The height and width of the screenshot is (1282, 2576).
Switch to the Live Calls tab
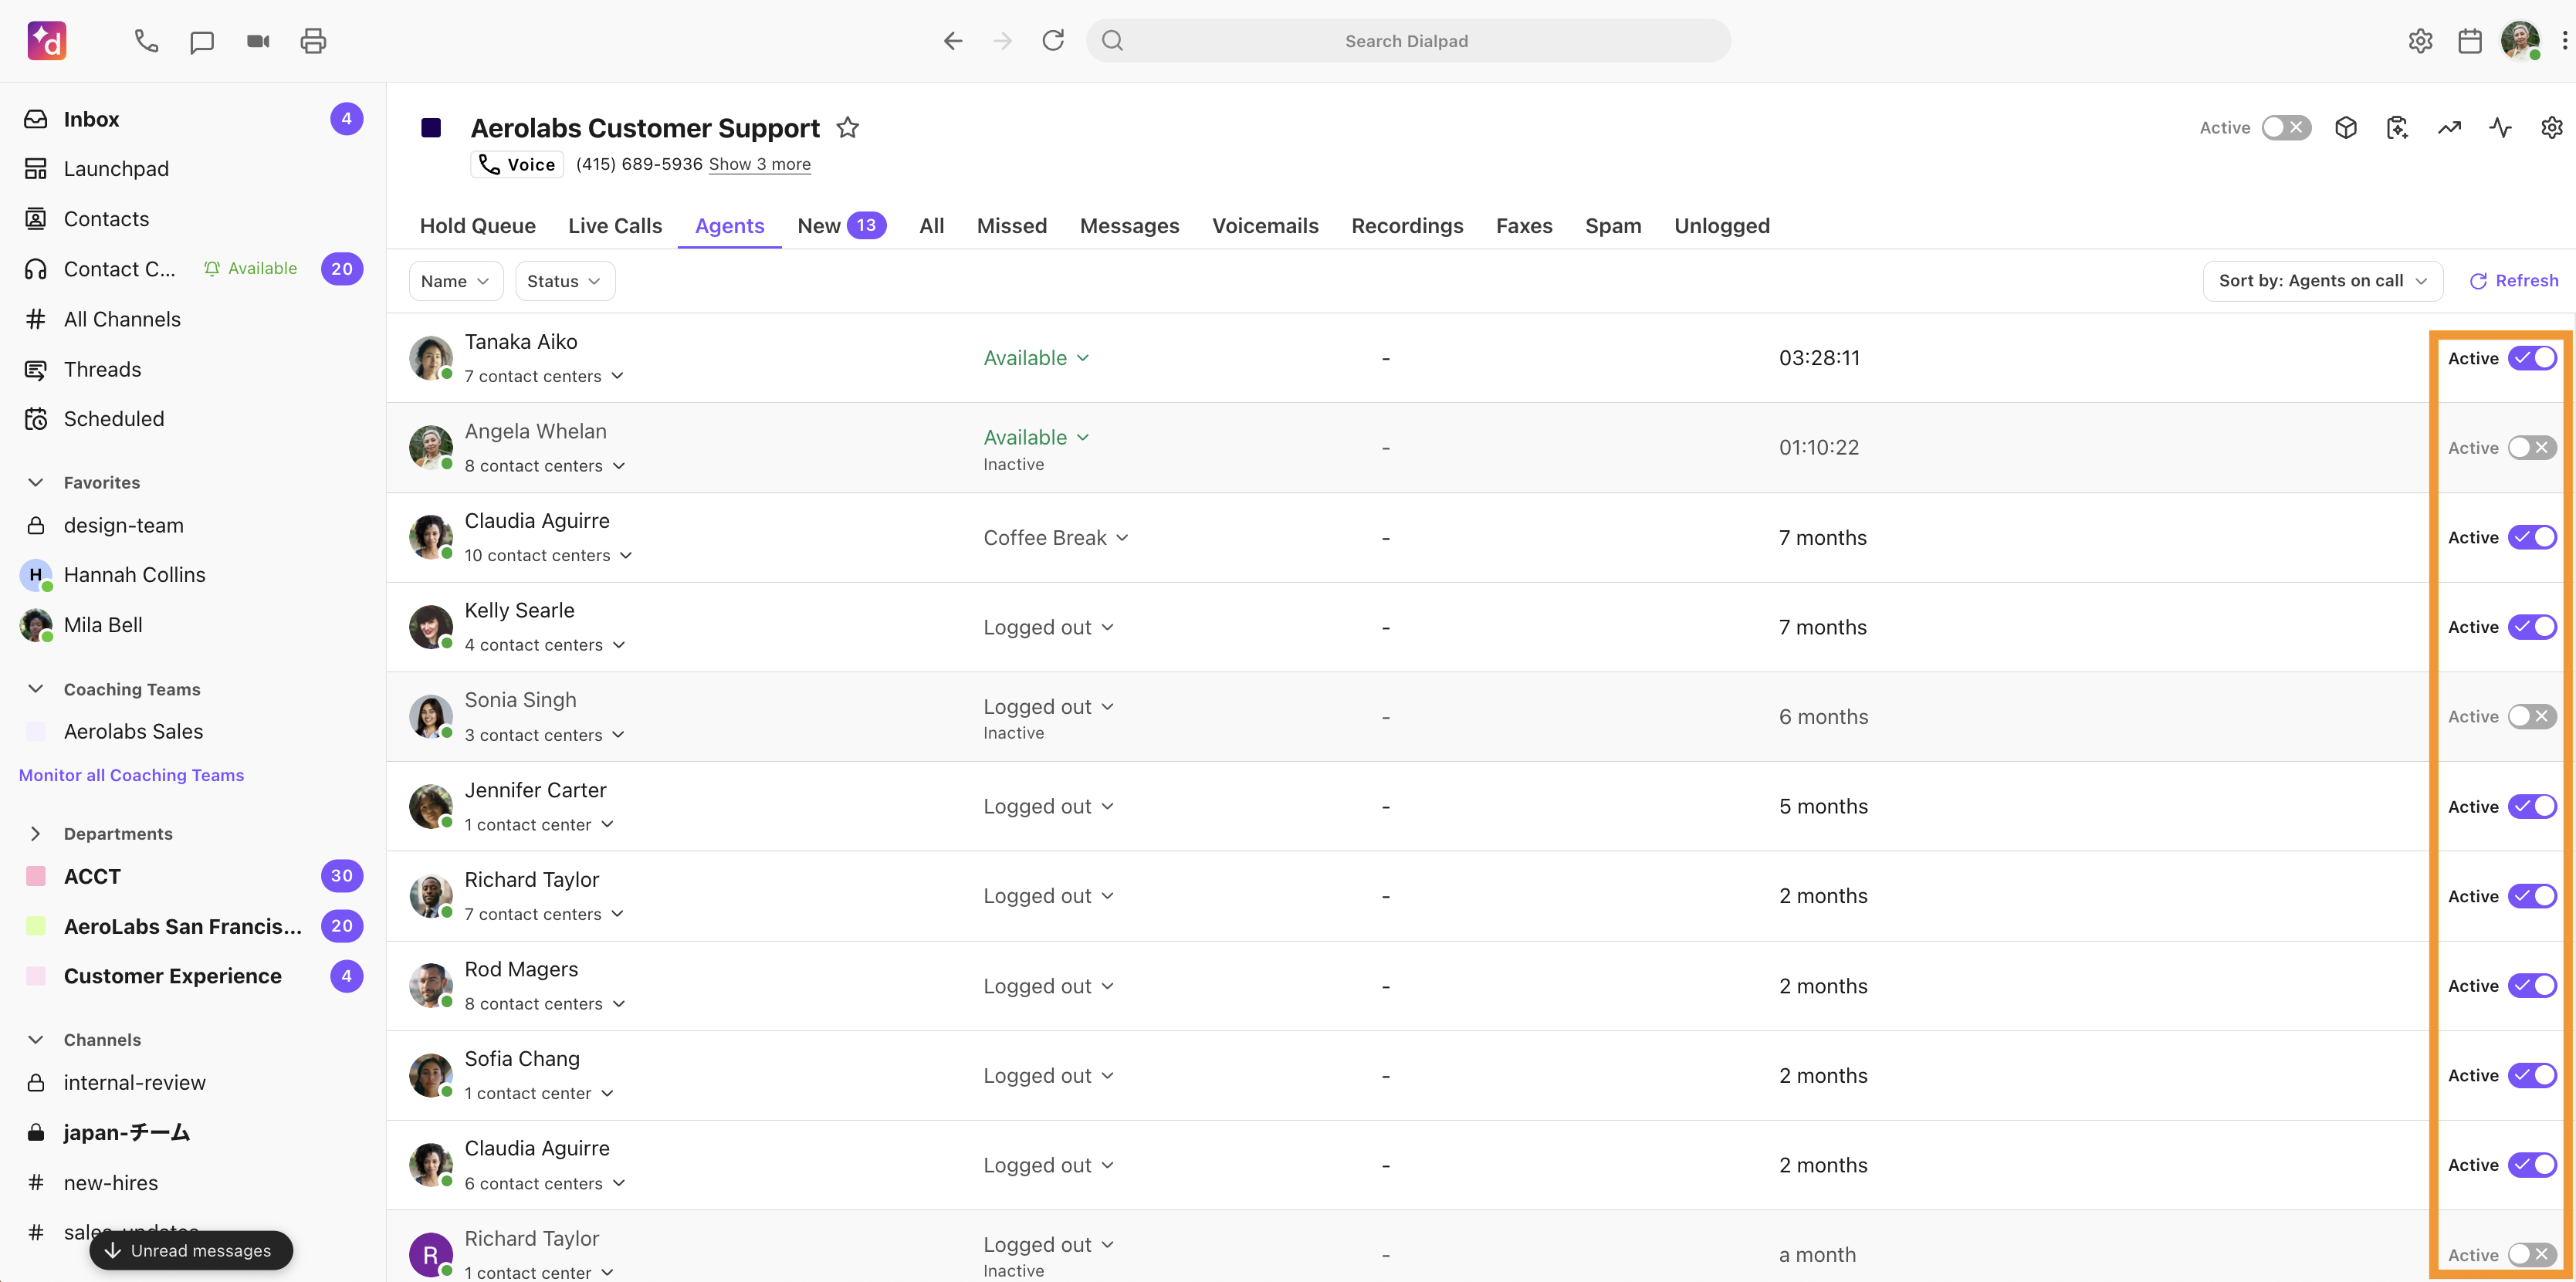pyautogui.click(x=615, y=226)
